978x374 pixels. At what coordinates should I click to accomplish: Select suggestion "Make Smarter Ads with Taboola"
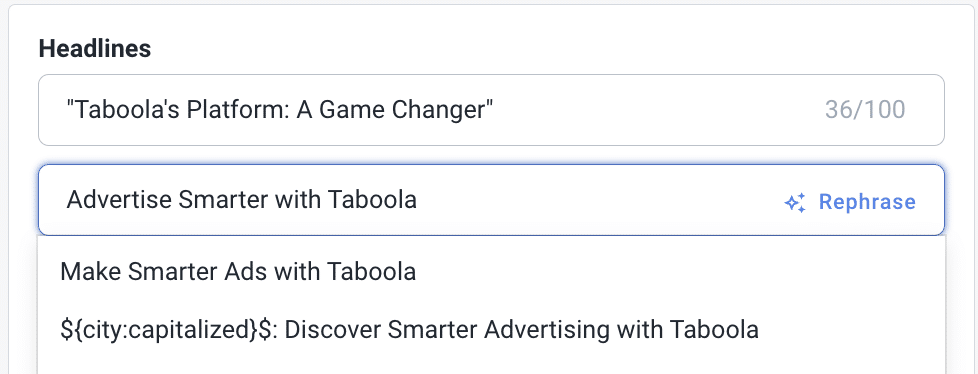(x=491, y=271)
